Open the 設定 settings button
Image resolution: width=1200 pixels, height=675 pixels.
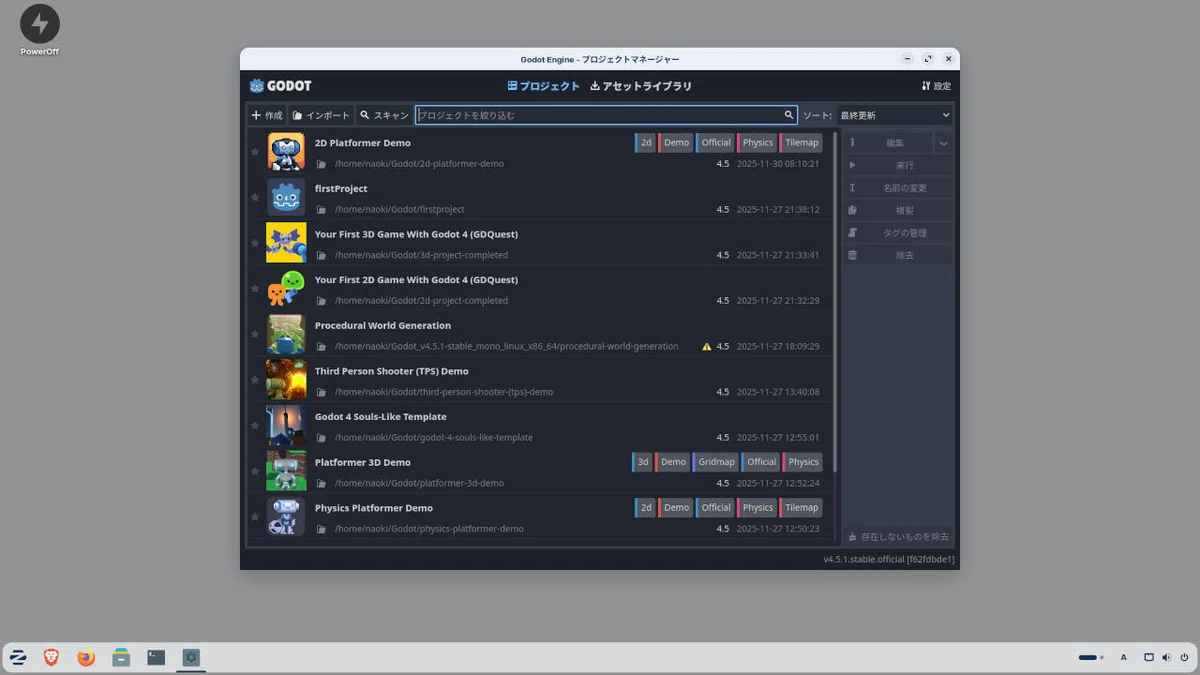(937, 86)
